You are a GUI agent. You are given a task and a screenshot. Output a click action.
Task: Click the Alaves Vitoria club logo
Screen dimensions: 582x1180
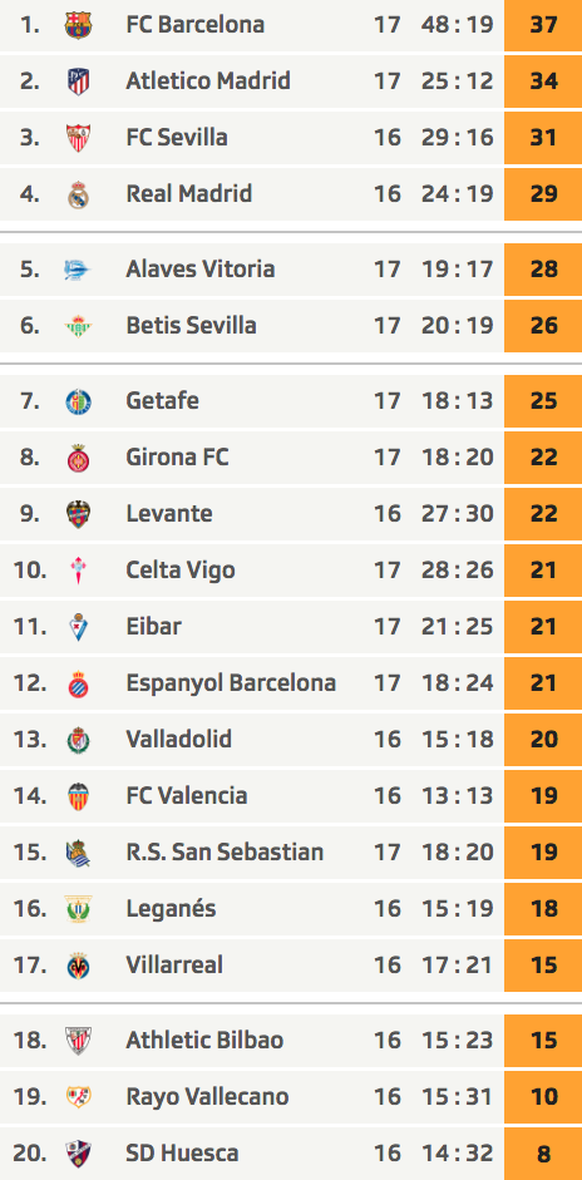(x=78, y=269)
